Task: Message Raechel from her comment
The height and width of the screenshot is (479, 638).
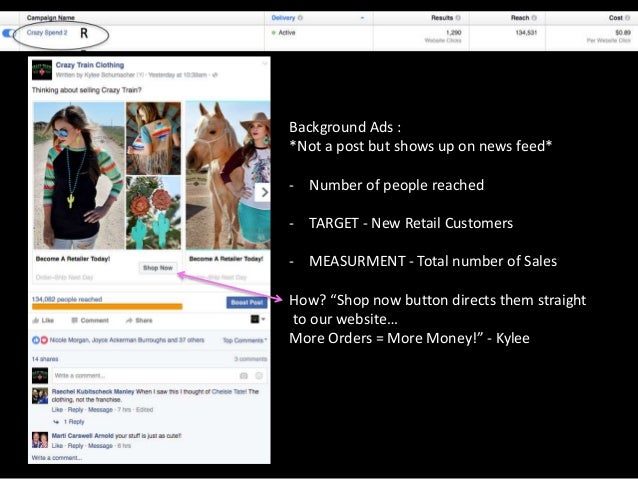Action: click(100, 410)
